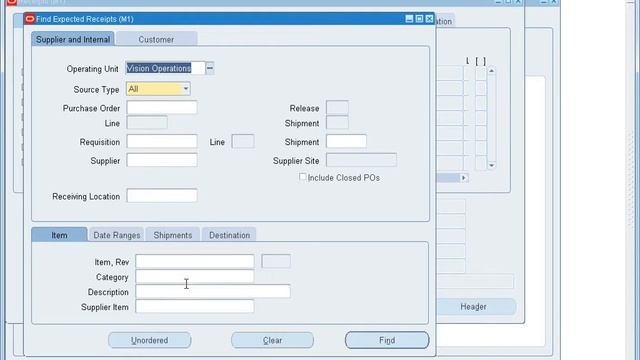
Task: Minimize Find Expected Receipts window
Action: 409,19
